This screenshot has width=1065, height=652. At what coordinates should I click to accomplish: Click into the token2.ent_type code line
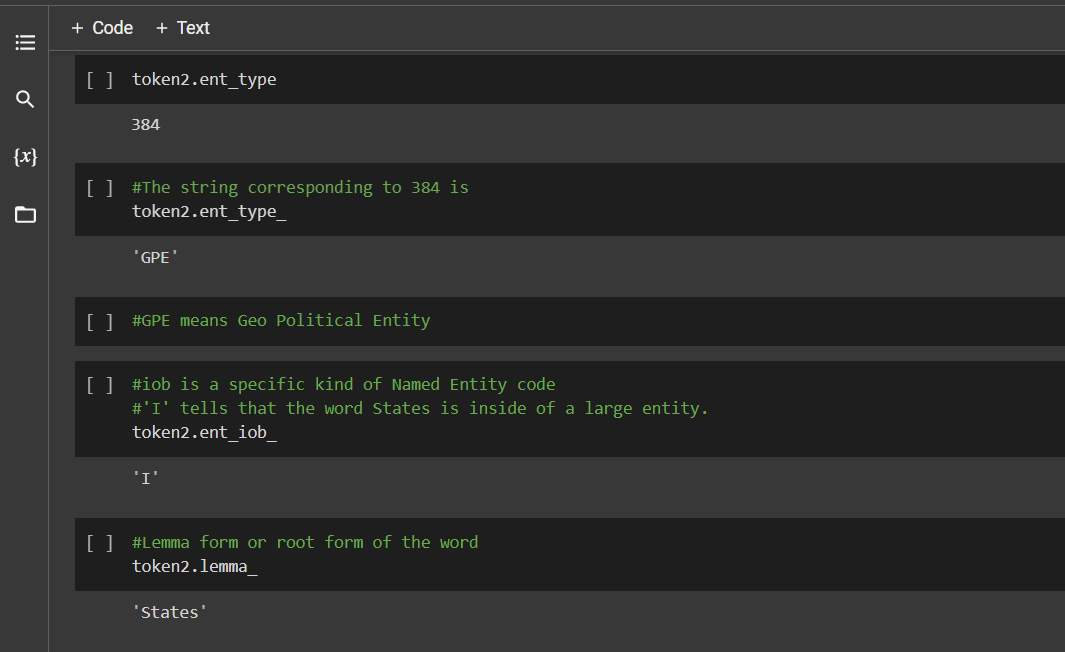click(204, 79)
